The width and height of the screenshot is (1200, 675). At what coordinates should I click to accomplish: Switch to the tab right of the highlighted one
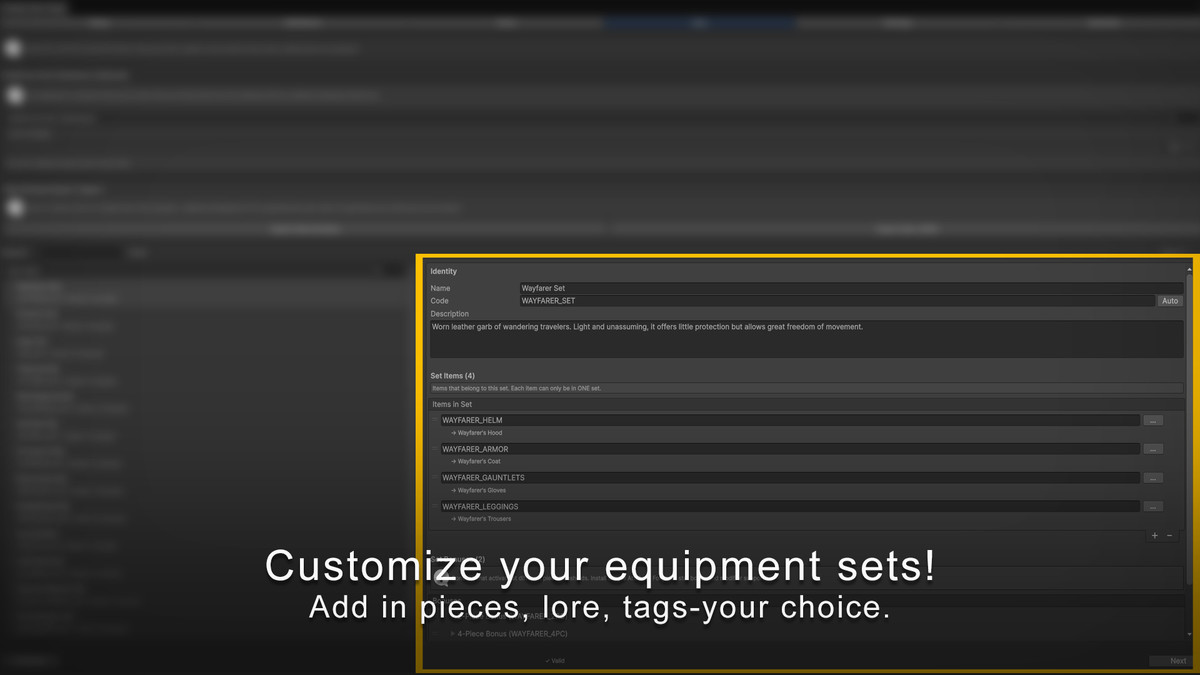(897, 22)
